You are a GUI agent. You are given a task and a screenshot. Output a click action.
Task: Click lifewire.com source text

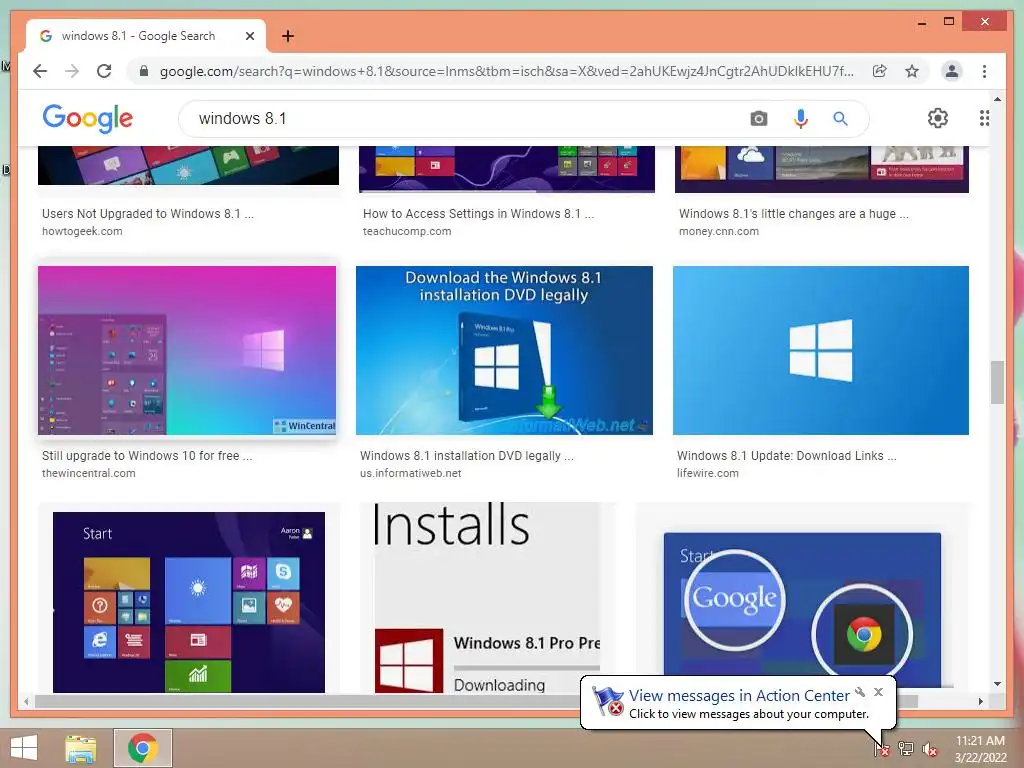click(707, 473)
